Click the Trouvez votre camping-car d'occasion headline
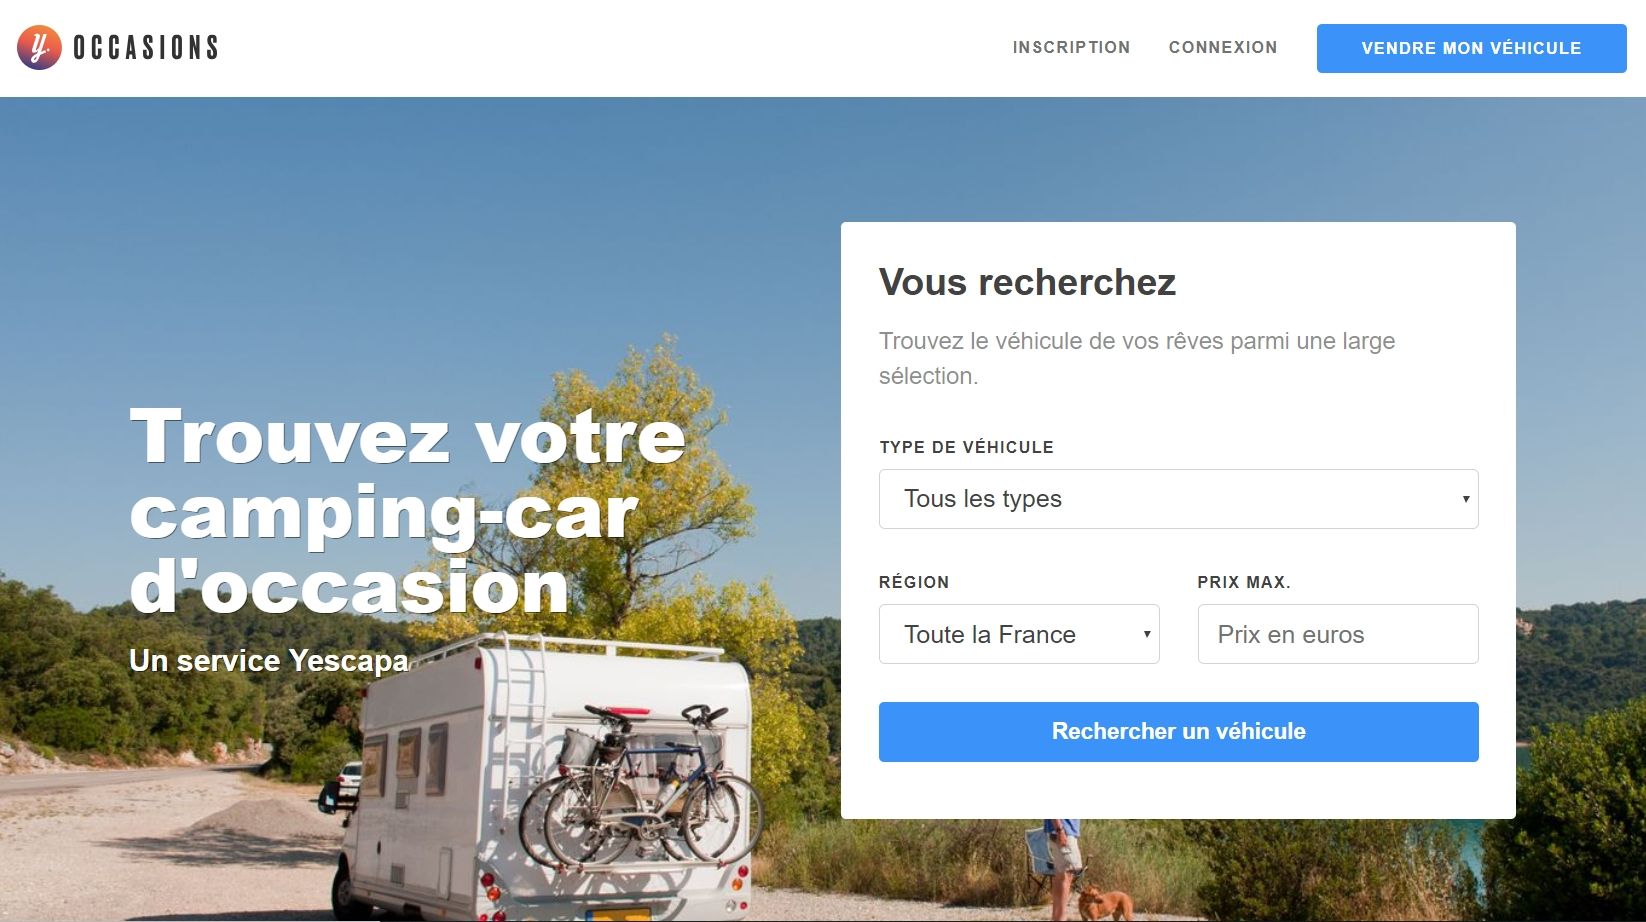The height and width of the screenshot is (922, 1646). 407,510
